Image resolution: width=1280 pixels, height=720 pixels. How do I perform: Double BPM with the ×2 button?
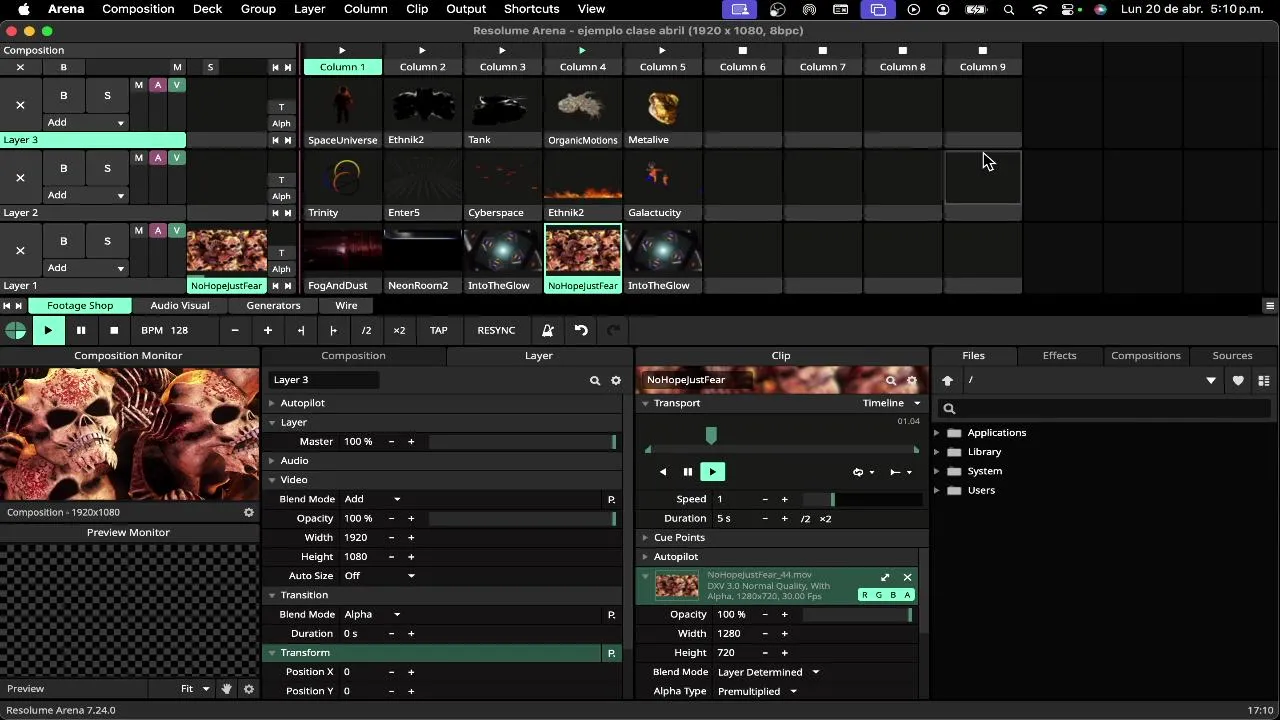399,331
